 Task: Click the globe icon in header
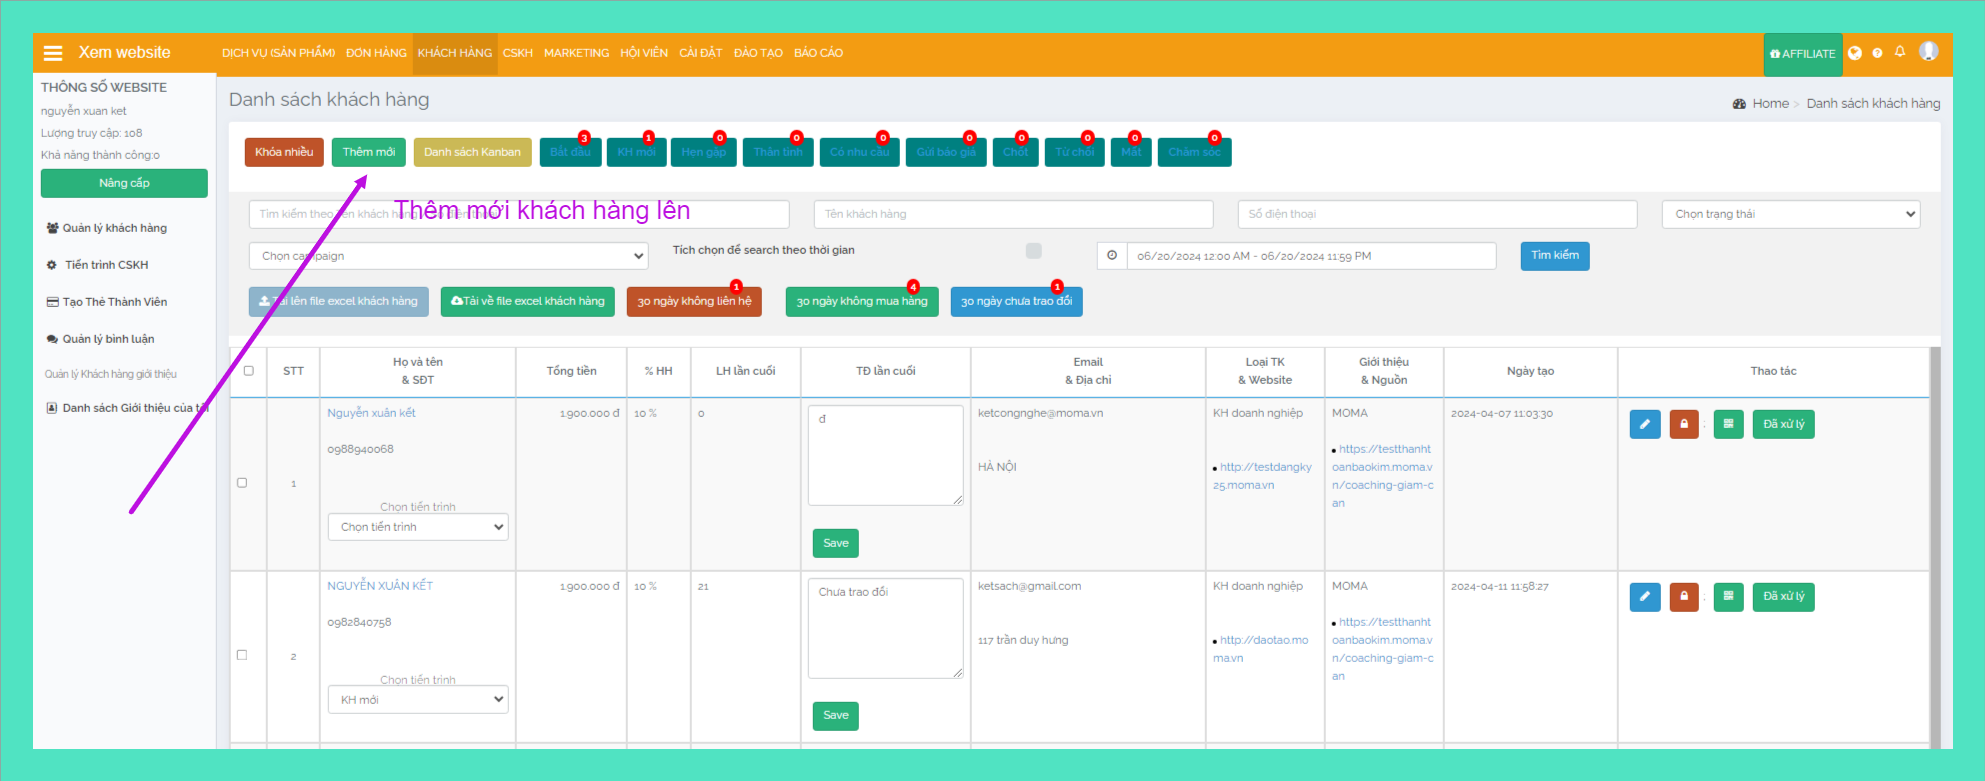pyautogui.click(x=1855, y=53)
